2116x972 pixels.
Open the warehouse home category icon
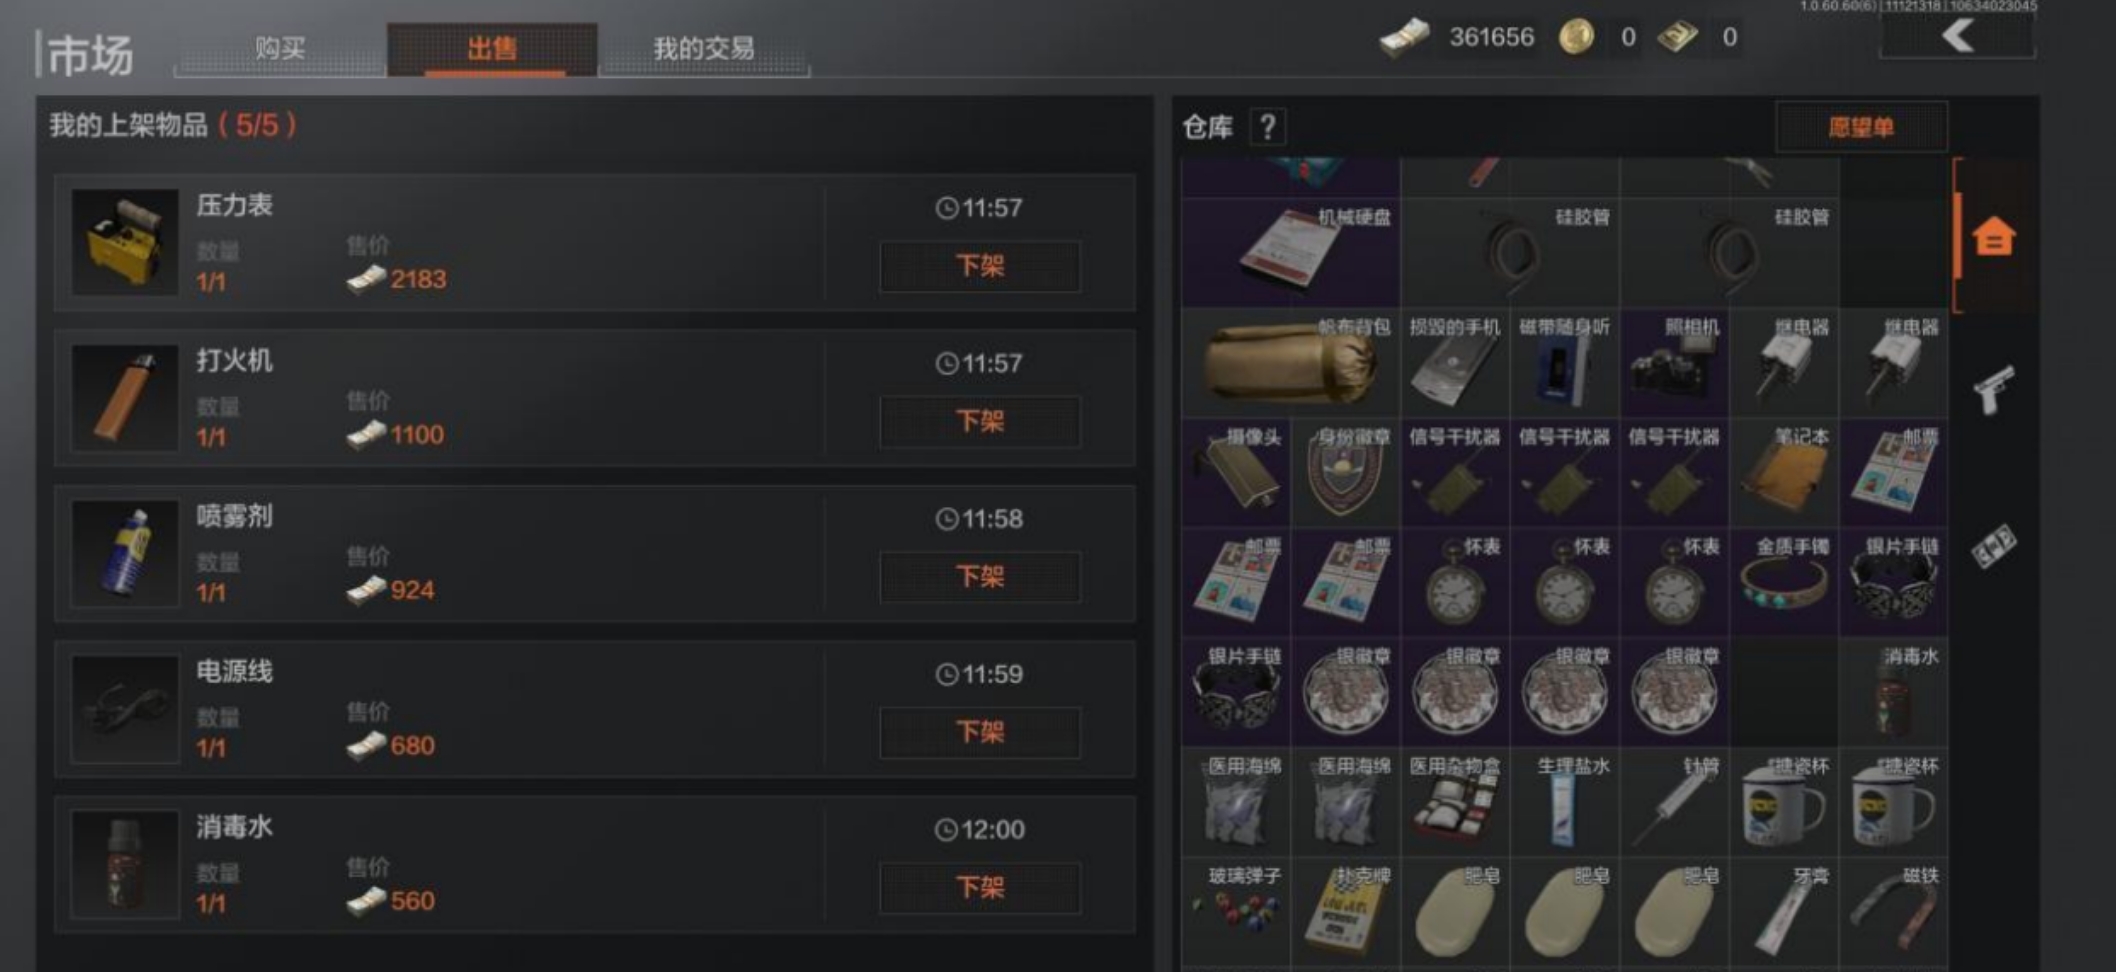tap(1994, 236)
